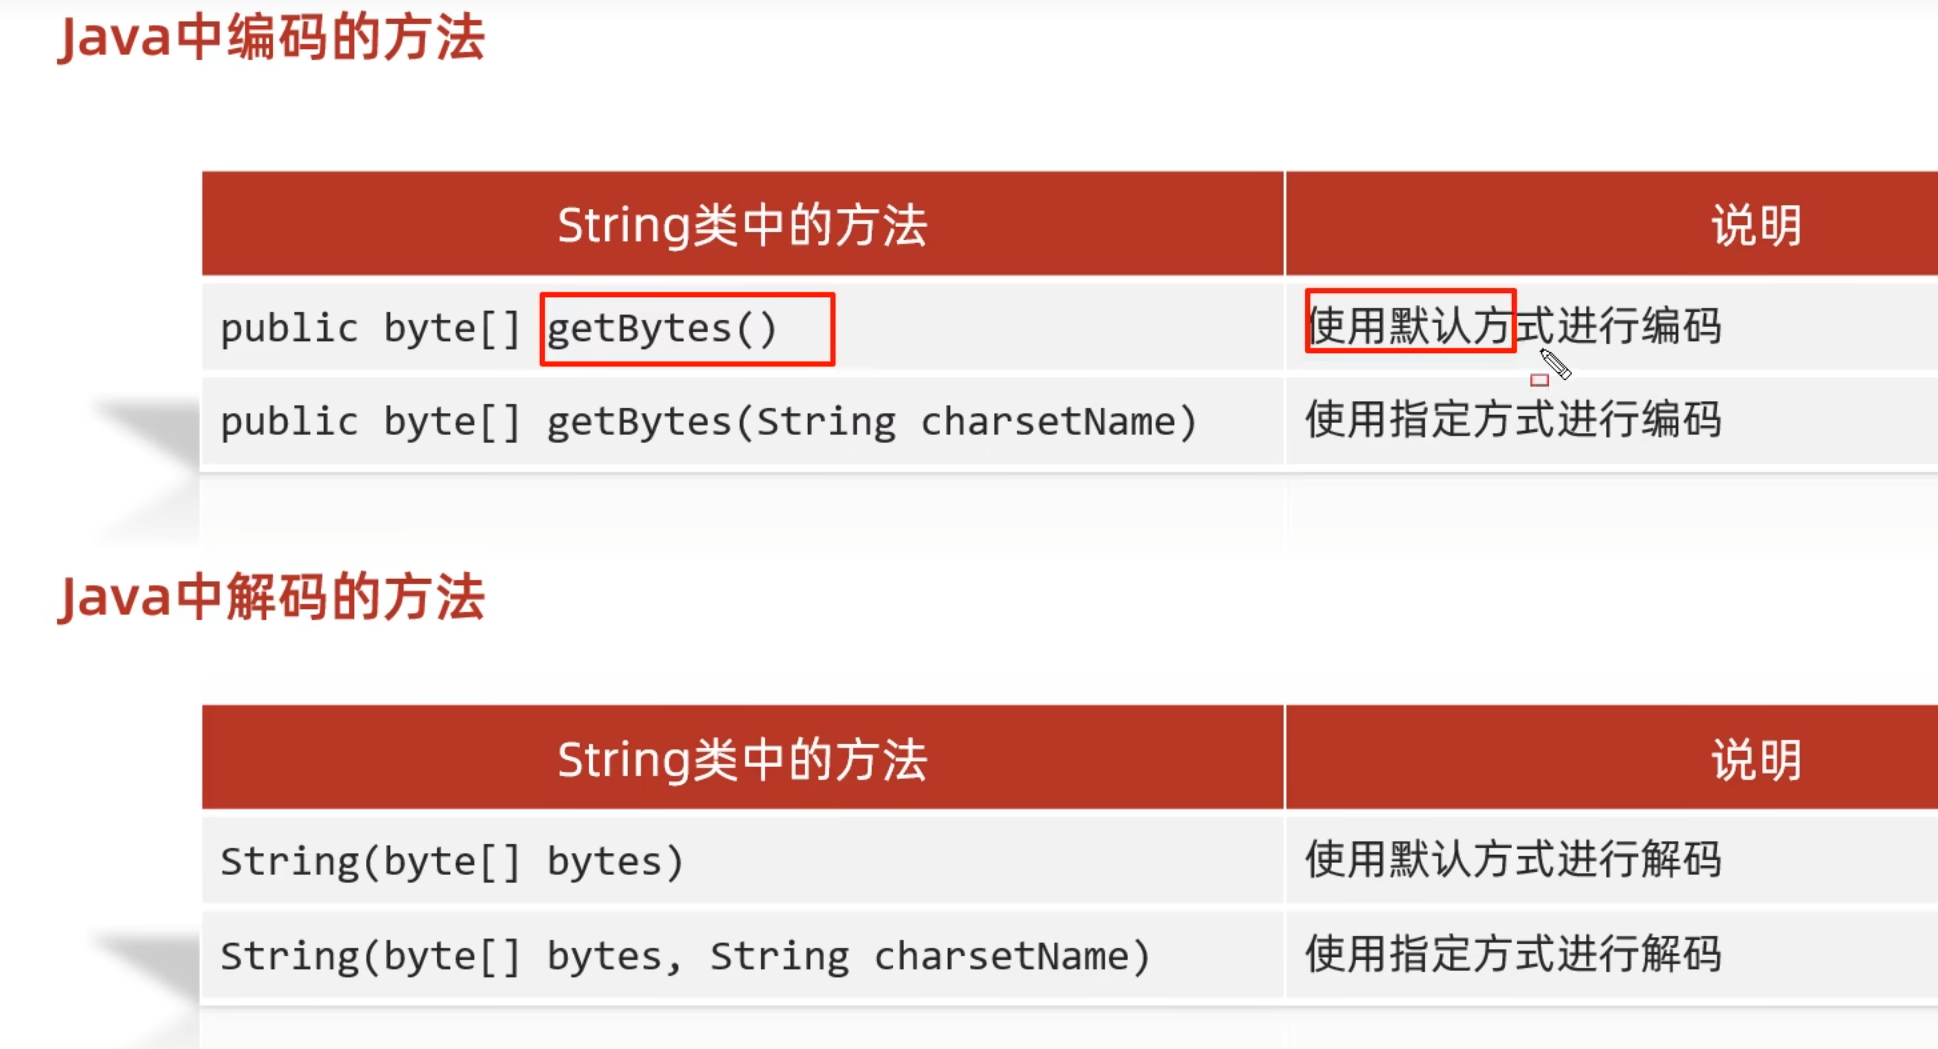This screenshot has height=1049, width=1938.
Task: Click decoding table's String类中的方法 header
Action: (x=742, y=760)
